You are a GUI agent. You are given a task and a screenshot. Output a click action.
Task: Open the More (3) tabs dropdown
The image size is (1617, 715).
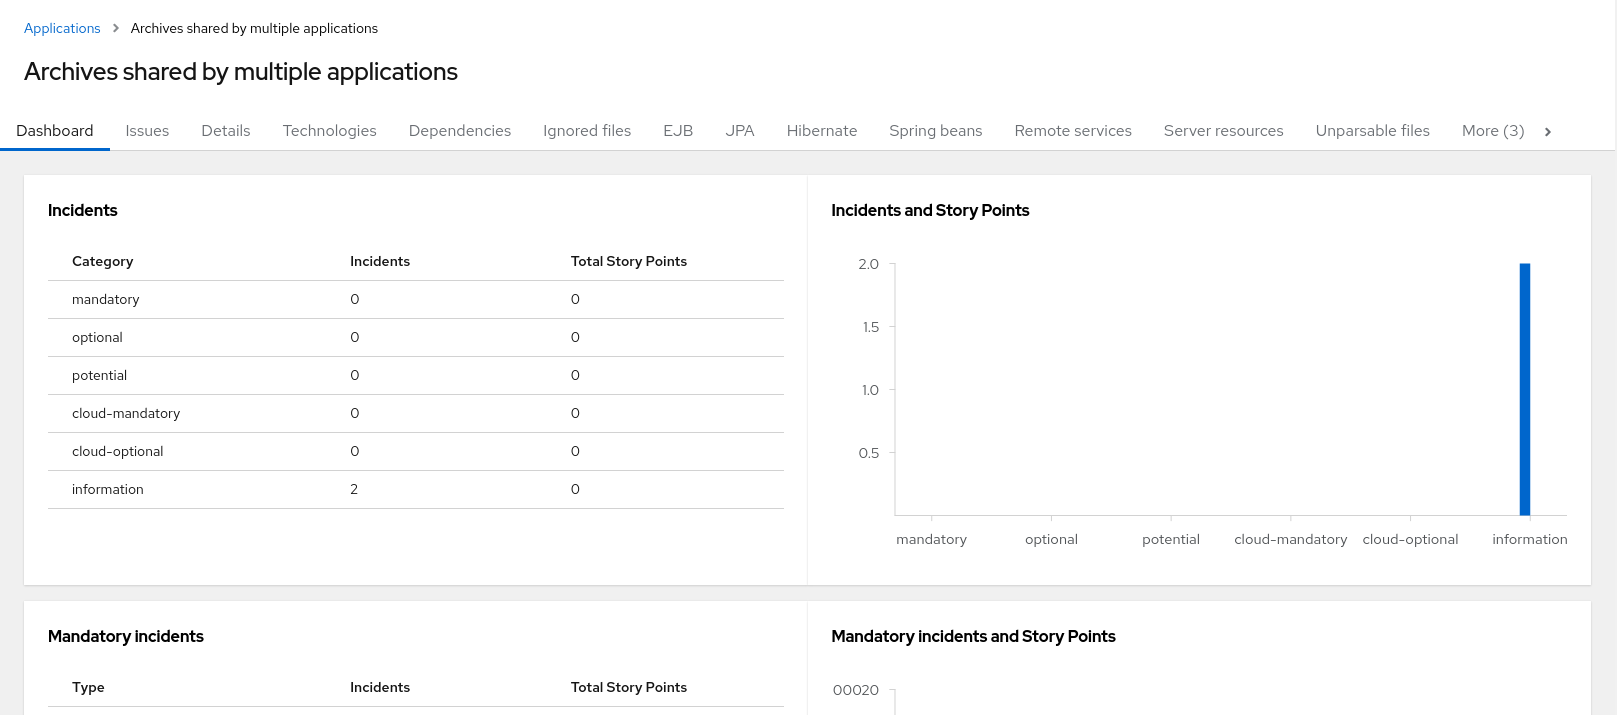click(1492, 131)
